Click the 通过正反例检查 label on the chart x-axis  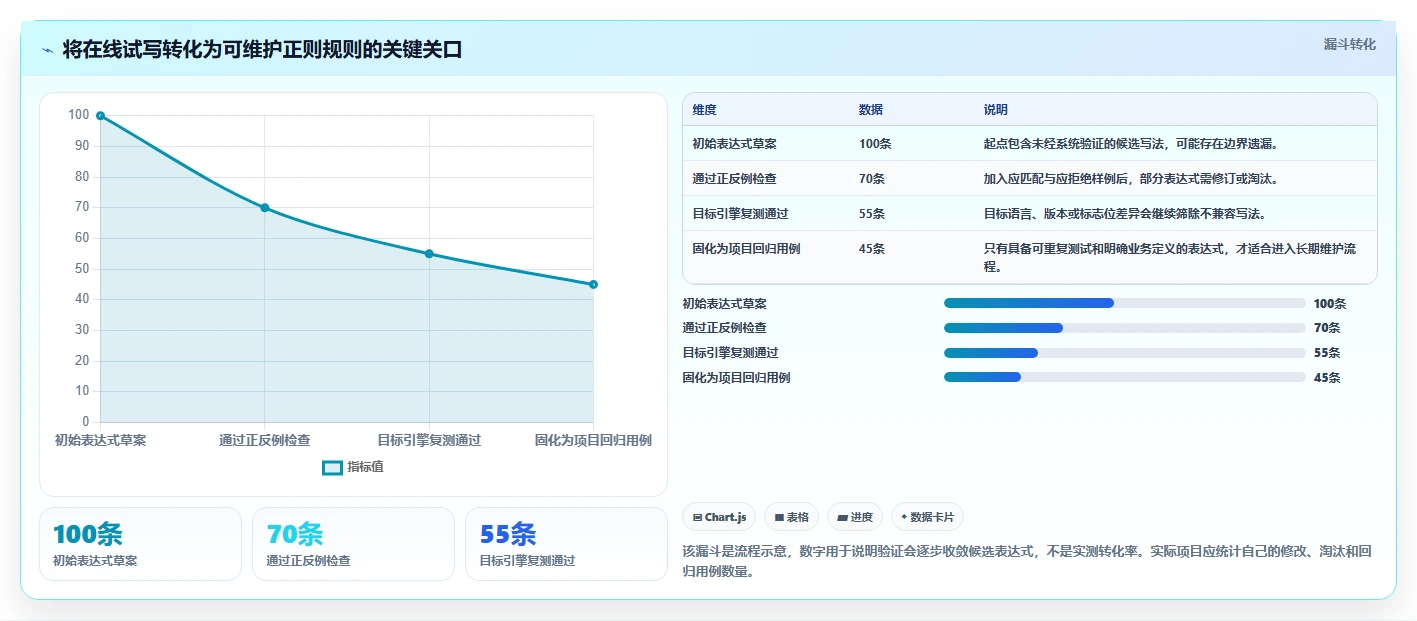pos(265,440)
